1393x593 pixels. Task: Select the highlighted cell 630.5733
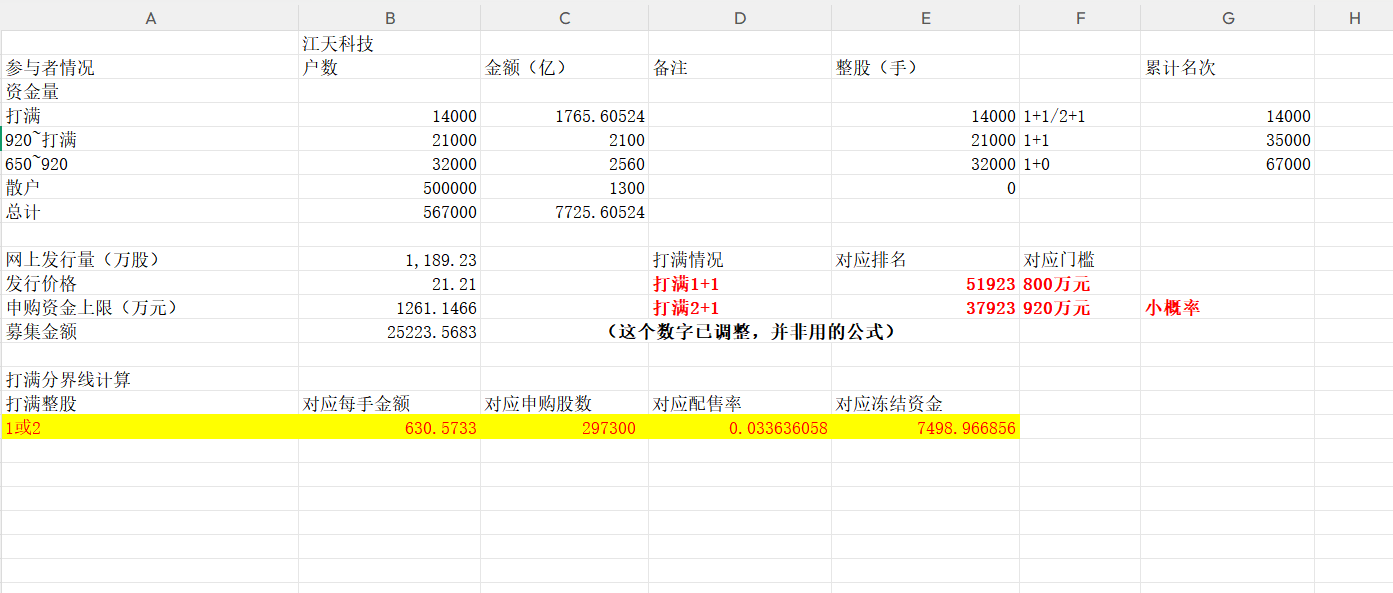coord(389,428)
